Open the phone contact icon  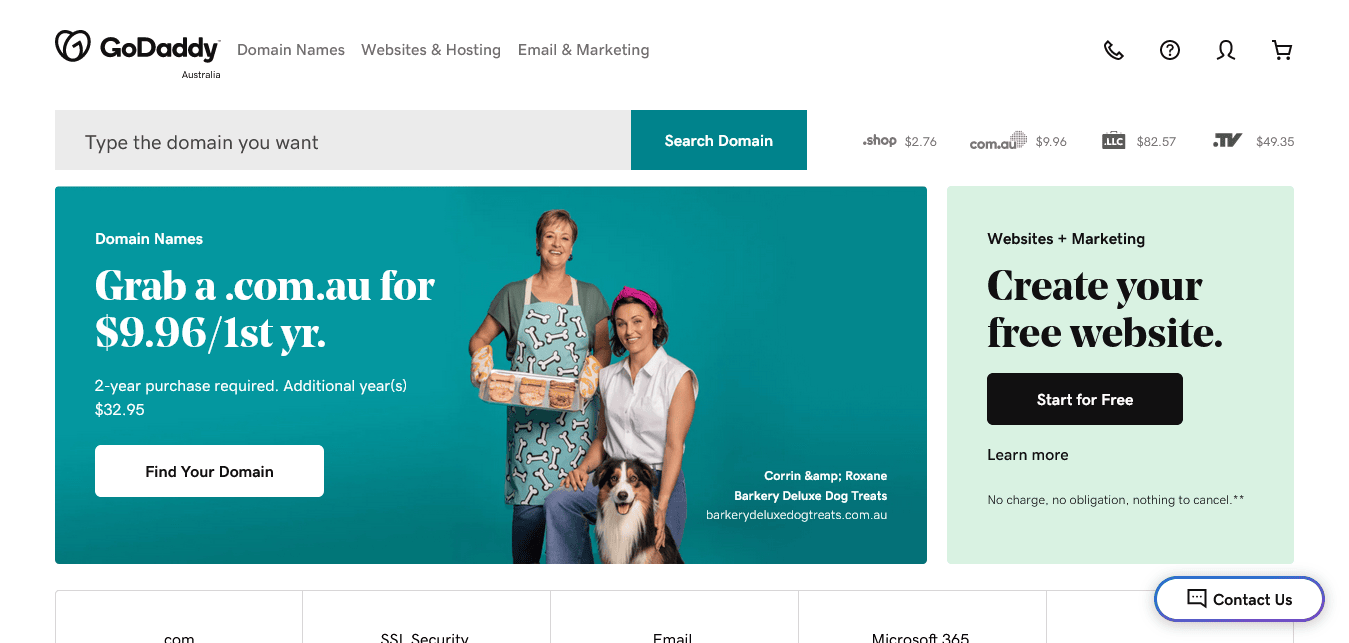tap(1114, 50)
